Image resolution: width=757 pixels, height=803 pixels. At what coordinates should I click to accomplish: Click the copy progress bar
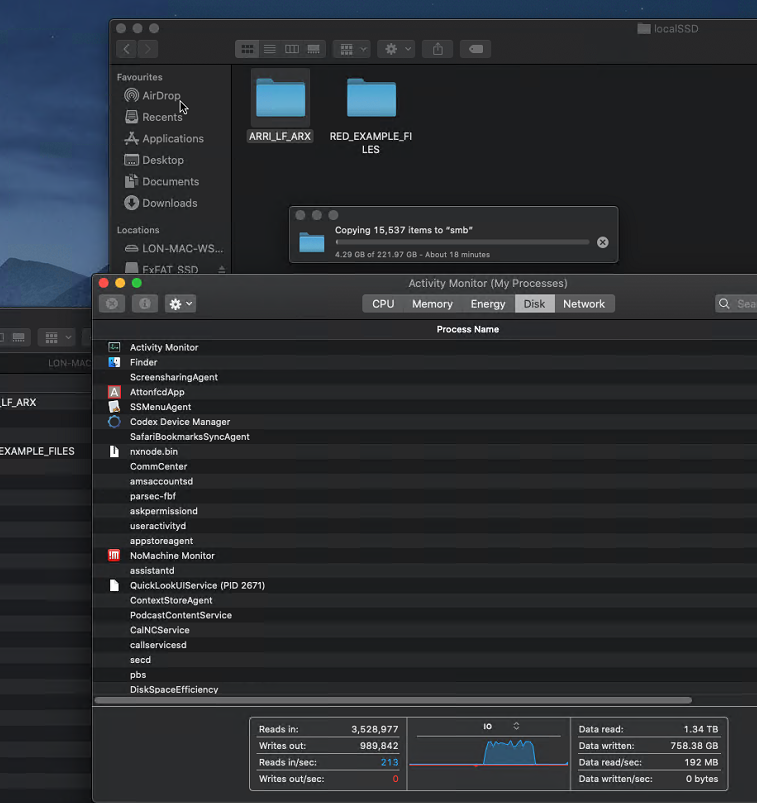click(x=462, y=242)
